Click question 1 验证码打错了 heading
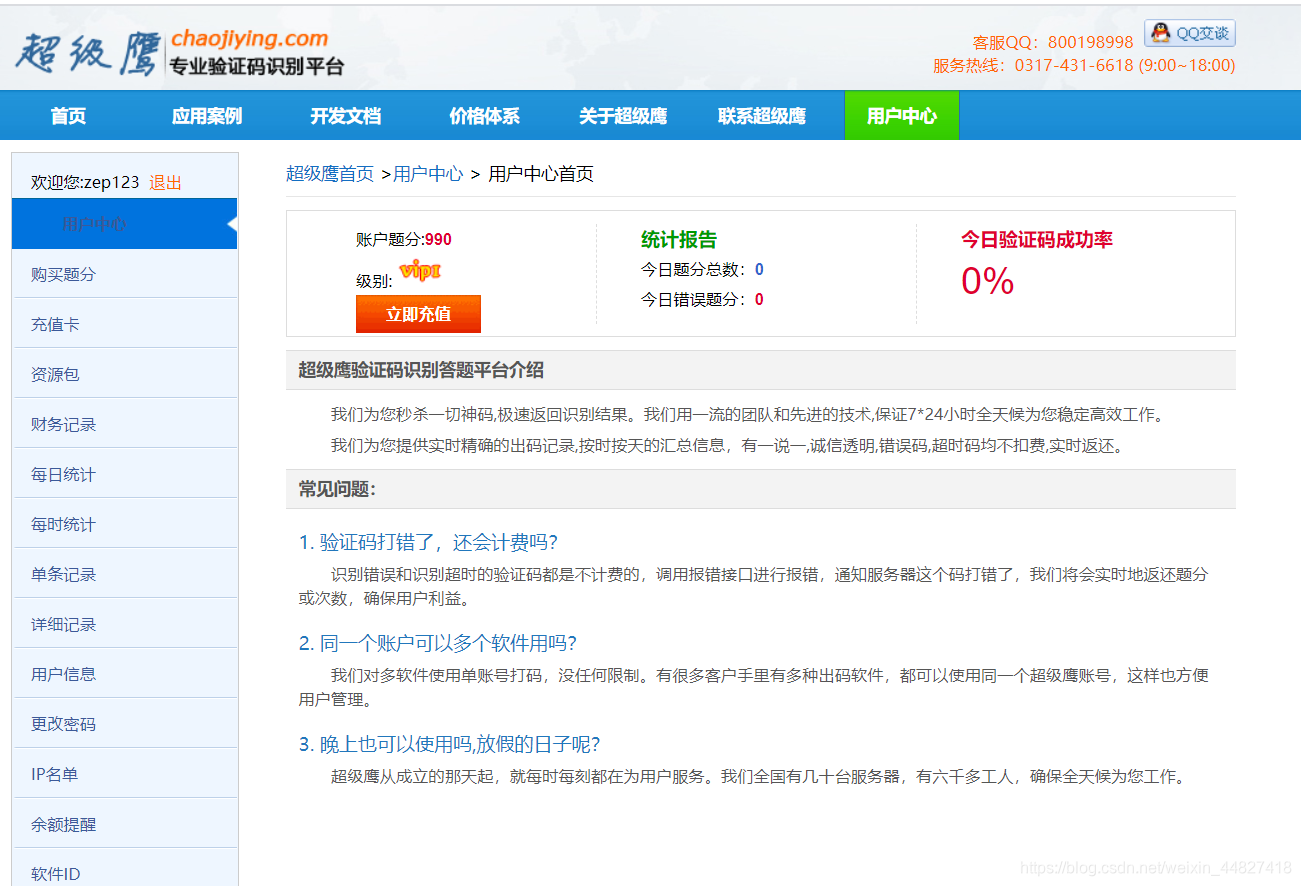 pyautogui.click(x=428, y=543)
